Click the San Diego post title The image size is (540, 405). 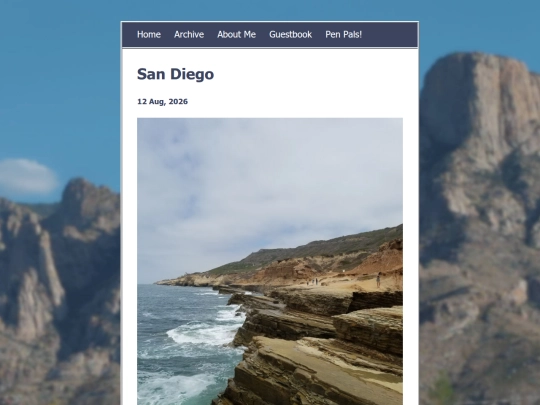coord(175,74)
